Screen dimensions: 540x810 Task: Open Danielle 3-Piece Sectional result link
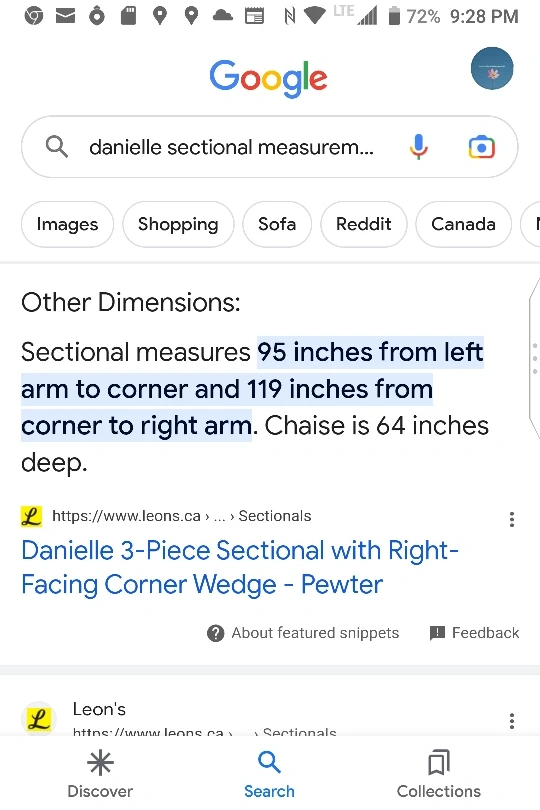tap(240, 567)
